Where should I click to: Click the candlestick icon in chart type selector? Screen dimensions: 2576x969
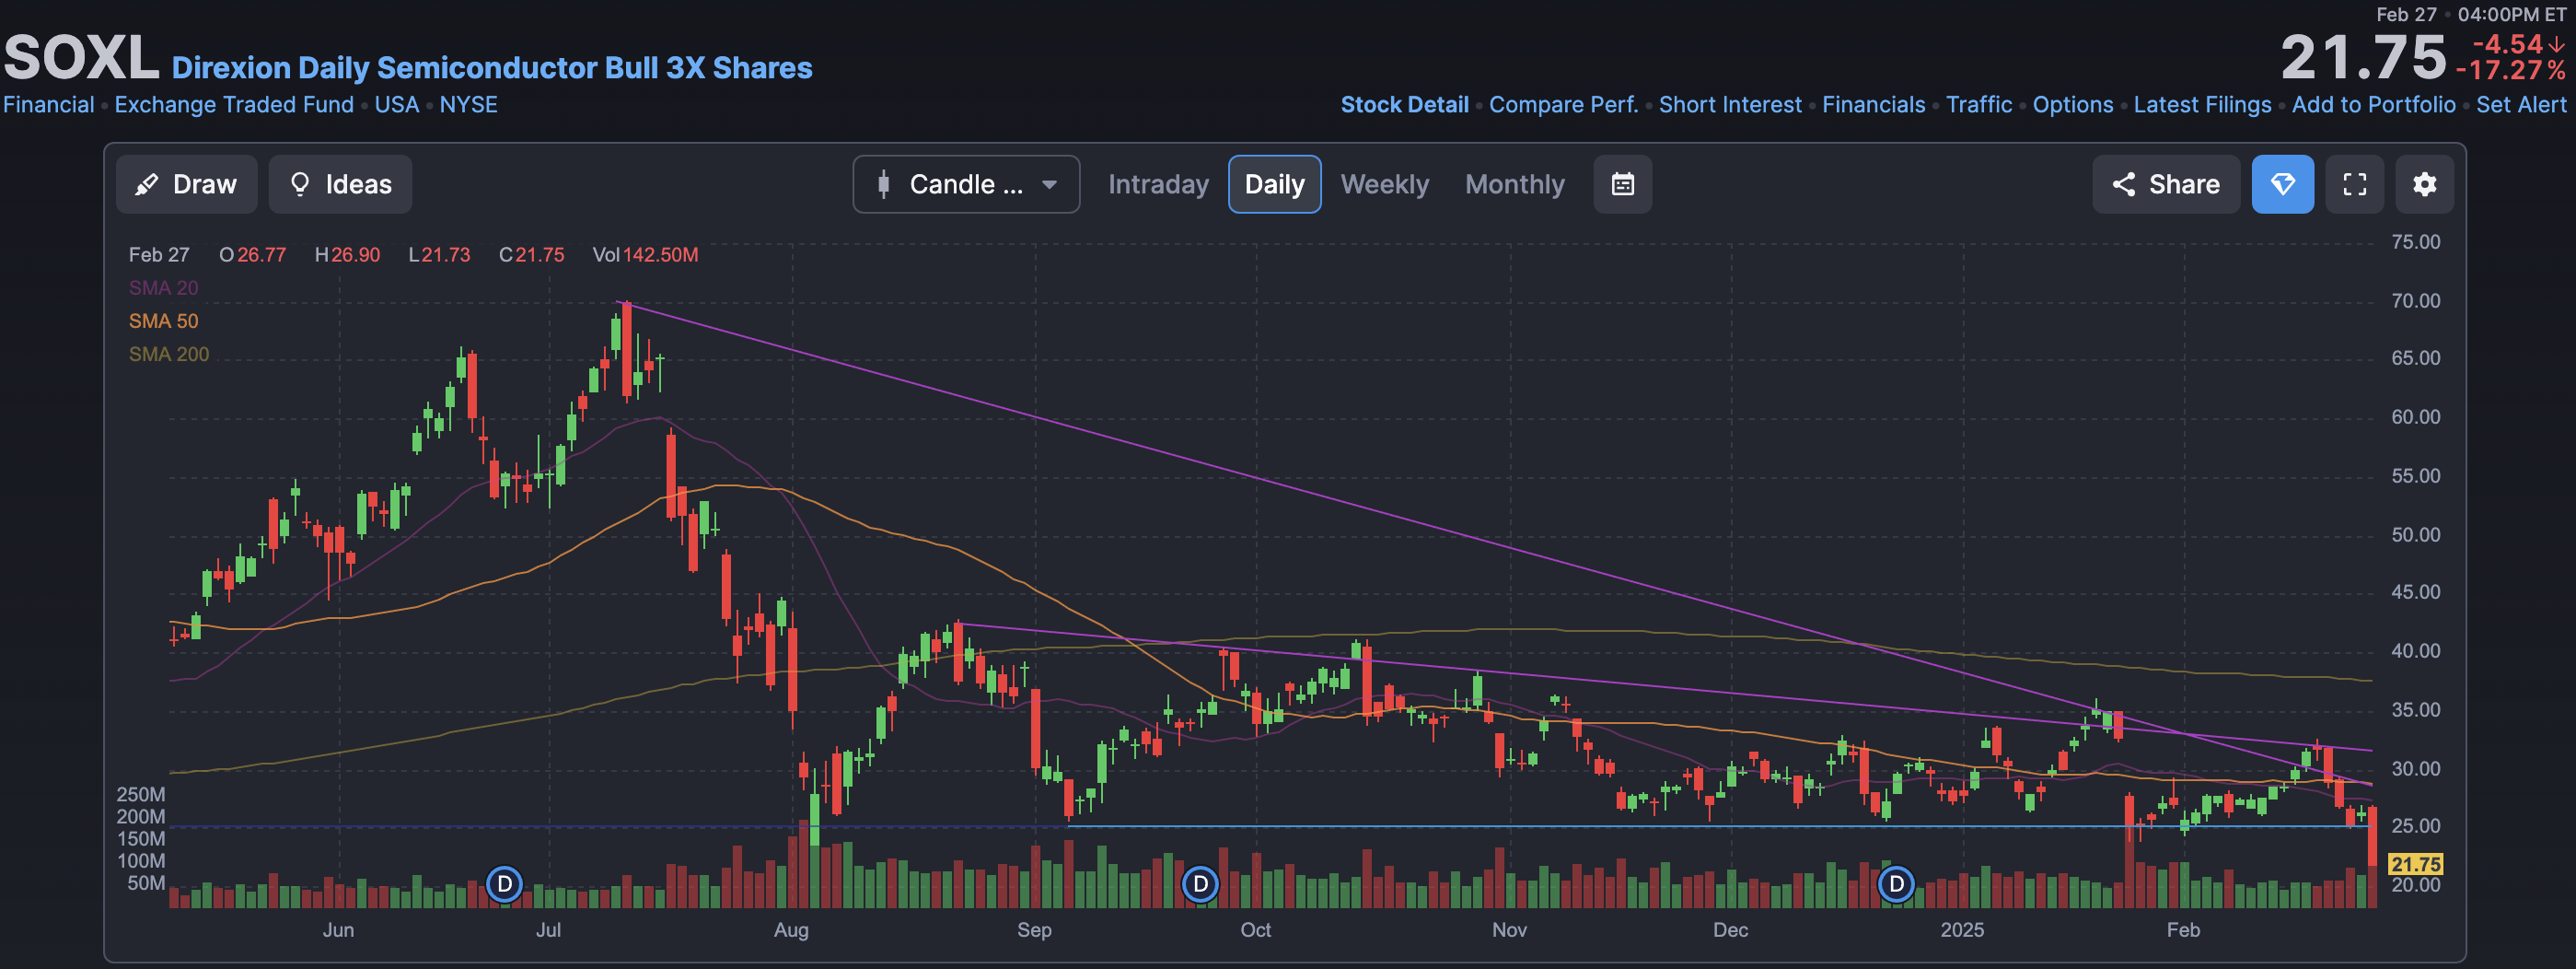[x=883, y=184]
